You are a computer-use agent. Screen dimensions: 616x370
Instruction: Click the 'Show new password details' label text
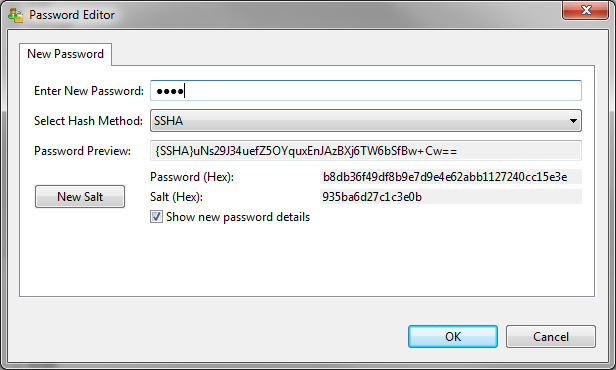tap(238, 217)
